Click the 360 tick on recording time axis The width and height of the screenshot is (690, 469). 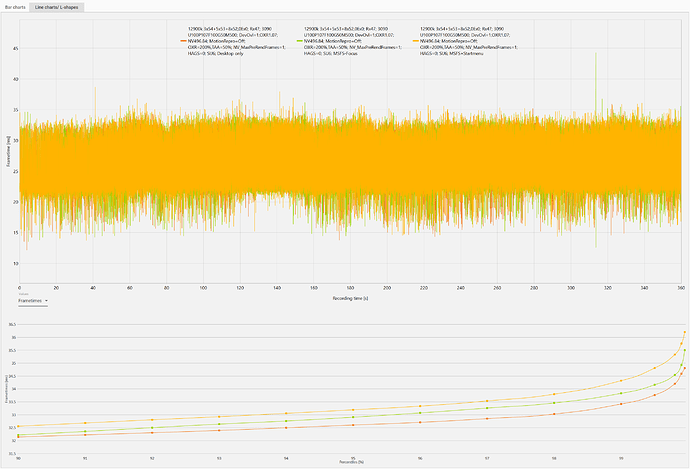pyautogui.click(x=680, y=289)
